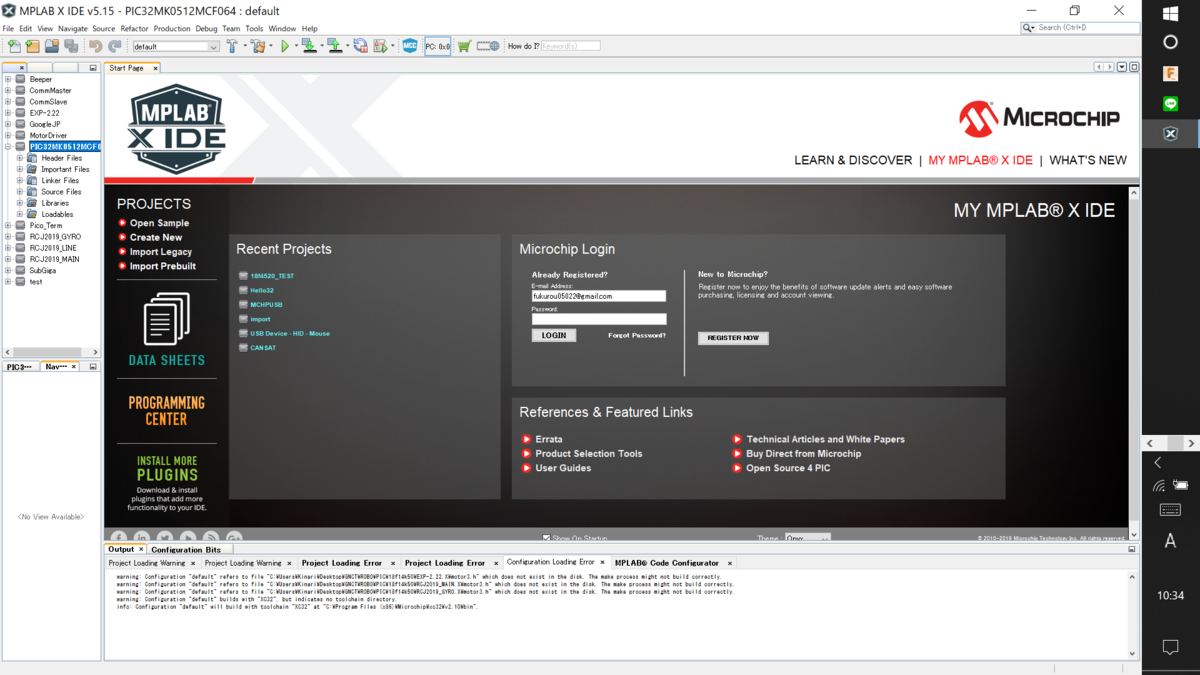Click the Microchip logo
The width and height of the screenshot is (1200, 675).
[1039, 118]
